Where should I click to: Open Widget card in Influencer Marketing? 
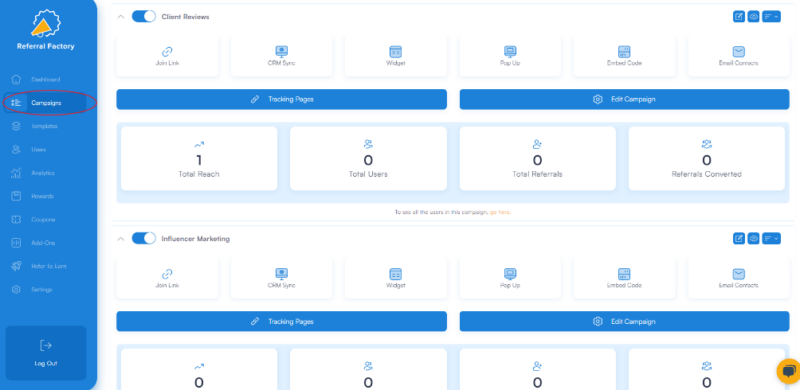395,278
